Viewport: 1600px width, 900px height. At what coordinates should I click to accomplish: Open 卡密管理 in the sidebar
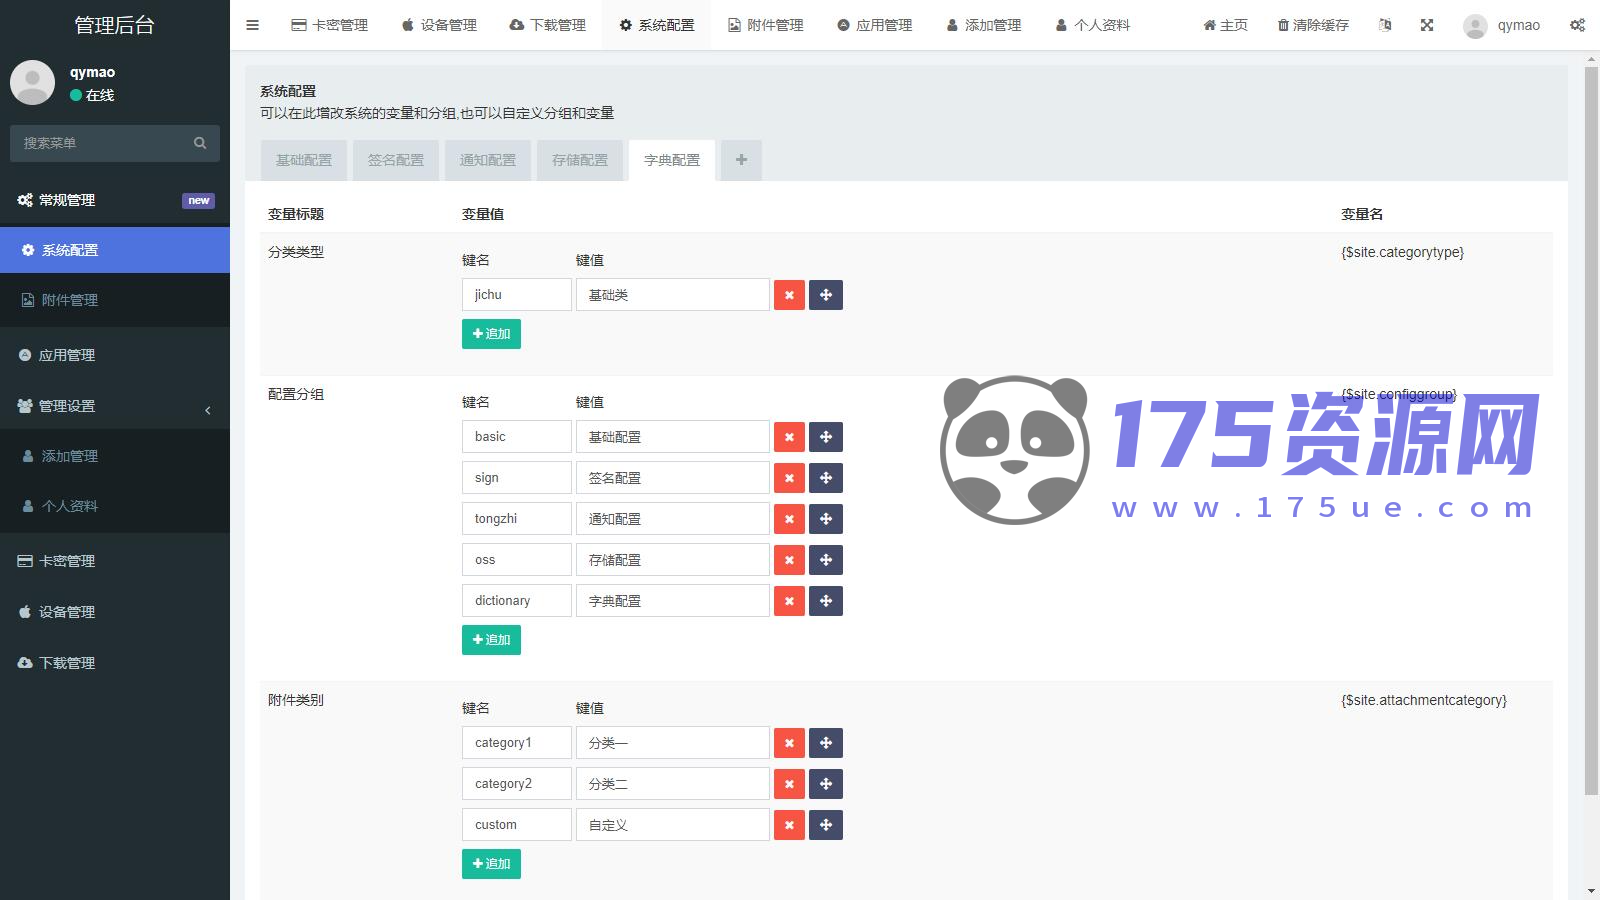[115, 561]
